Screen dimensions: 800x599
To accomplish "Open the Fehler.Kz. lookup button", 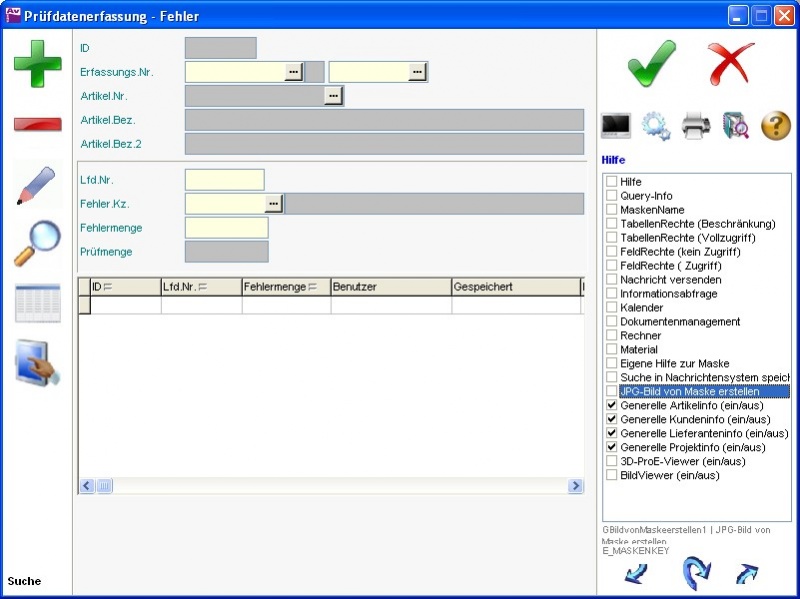I will coord(273,204).
